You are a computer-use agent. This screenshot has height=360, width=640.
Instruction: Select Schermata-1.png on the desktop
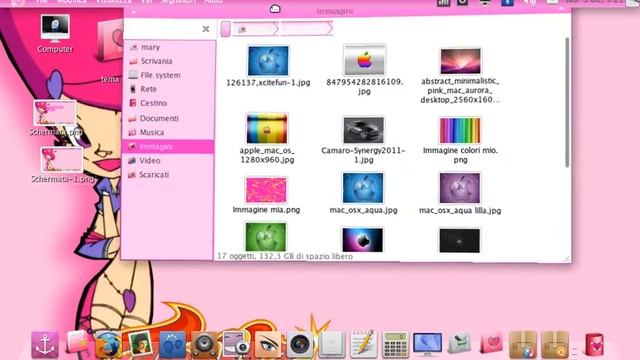[x=62, y=165]
